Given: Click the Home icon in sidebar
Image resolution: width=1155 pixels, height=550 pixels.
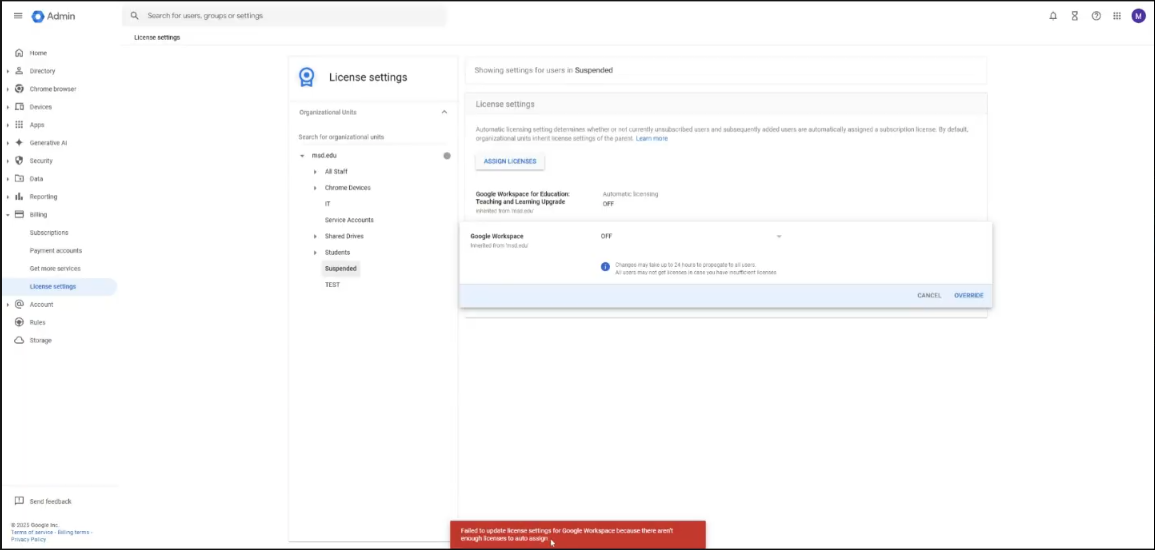Looking at the screenshot, I should (19, 53).
